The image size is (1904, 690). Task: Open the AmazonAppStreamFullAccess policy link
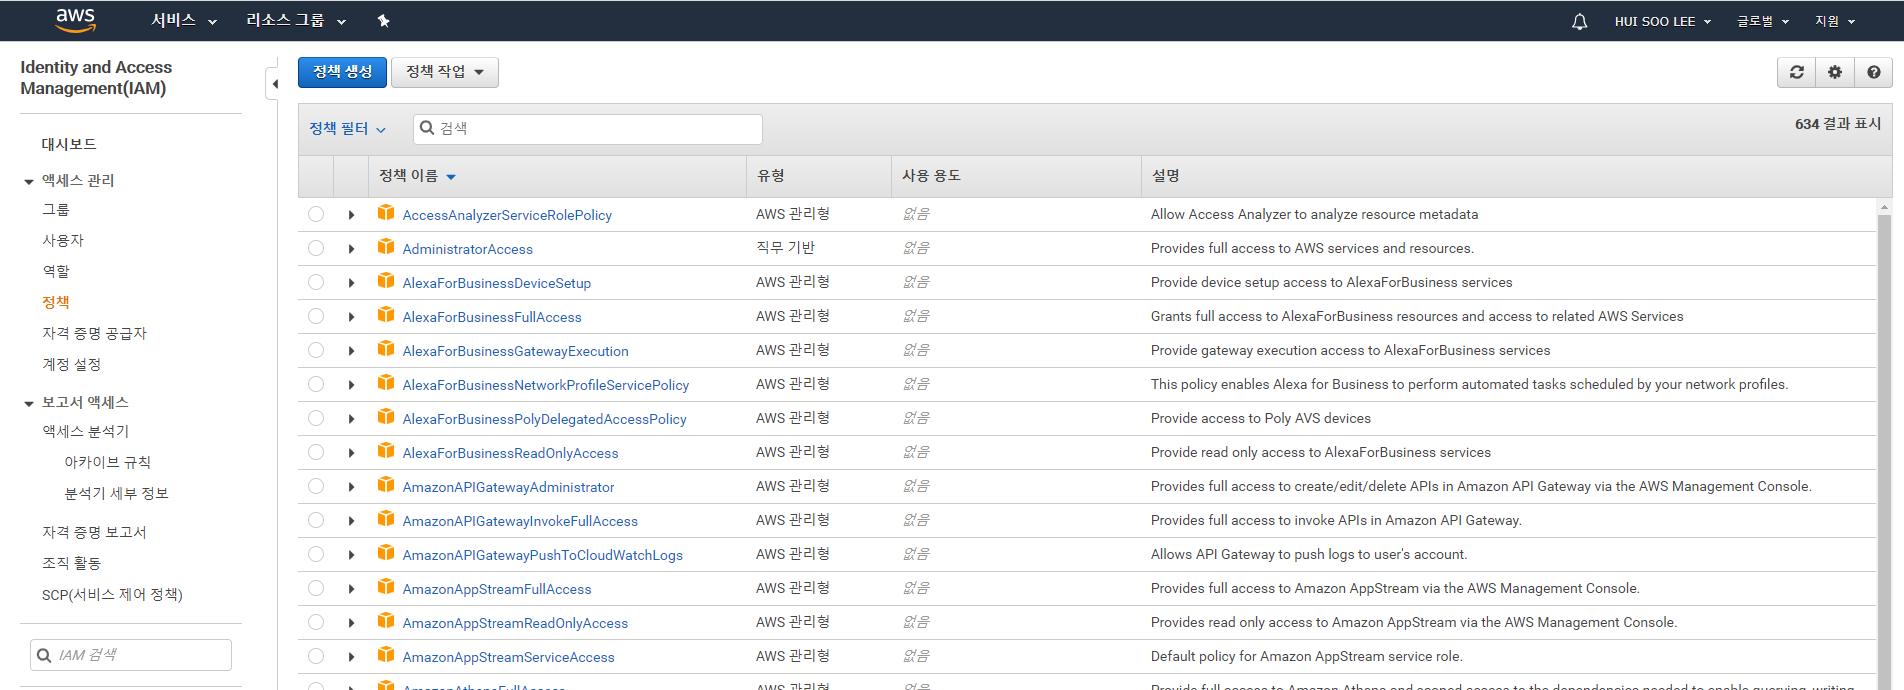(x=497, y=589)
